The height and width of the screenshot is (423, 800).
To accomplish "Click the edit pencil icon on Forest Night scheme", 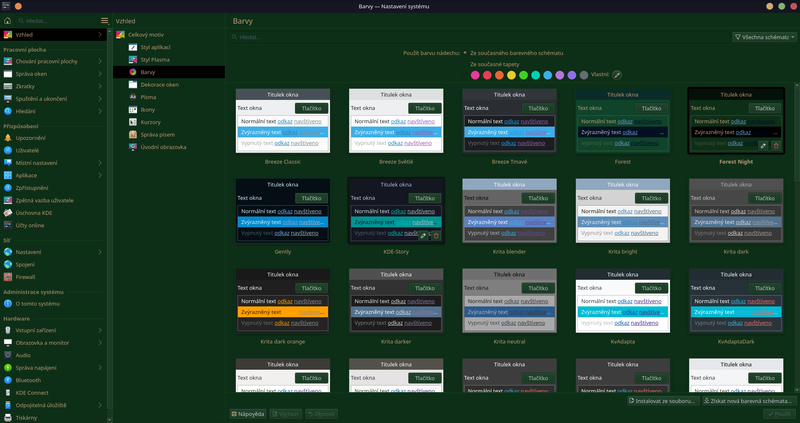I will [763, 145].
